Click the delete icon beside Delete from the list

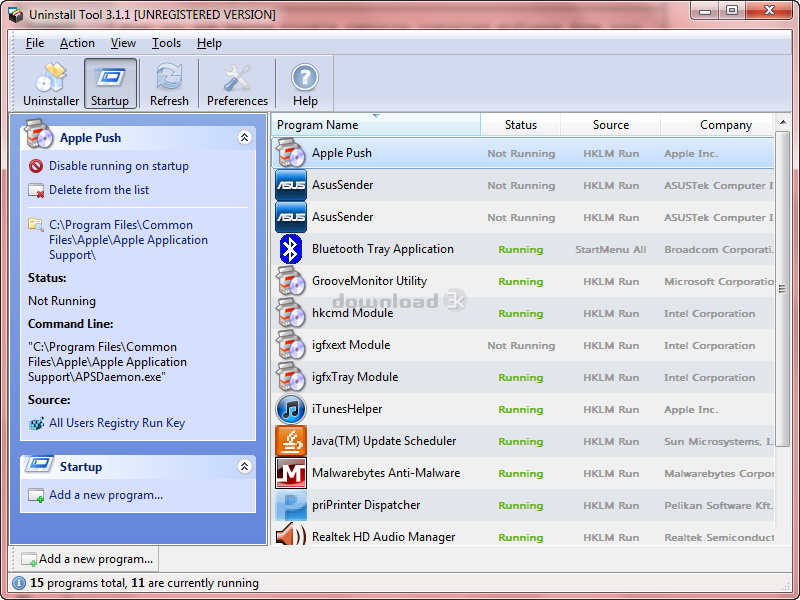click(x=36, y=190)
